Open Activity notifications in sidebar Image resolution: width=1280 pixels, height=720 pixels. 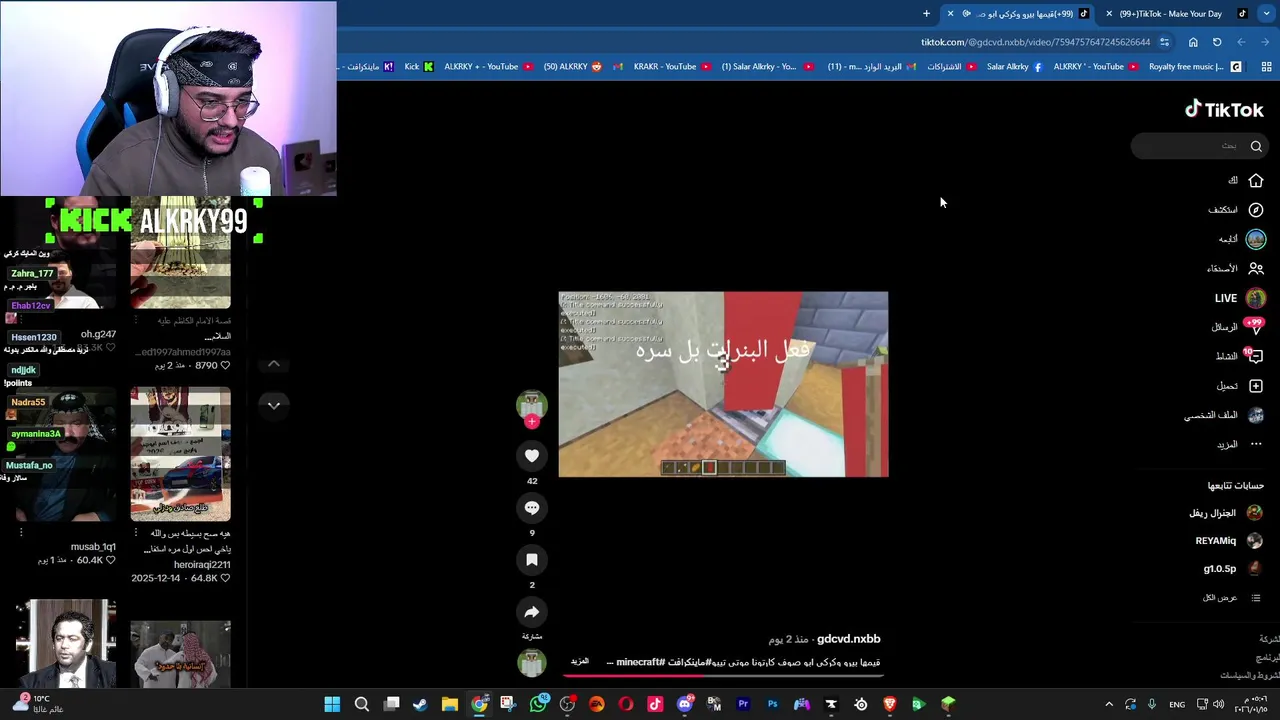[1239, 356]
